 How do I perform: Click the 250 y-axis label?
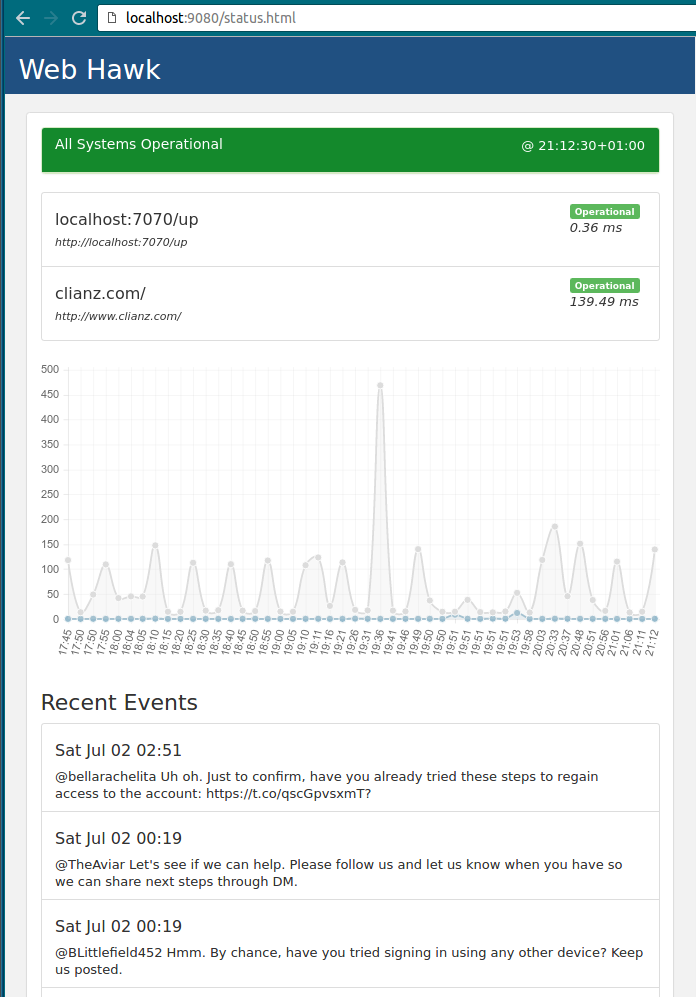(50, 494)
